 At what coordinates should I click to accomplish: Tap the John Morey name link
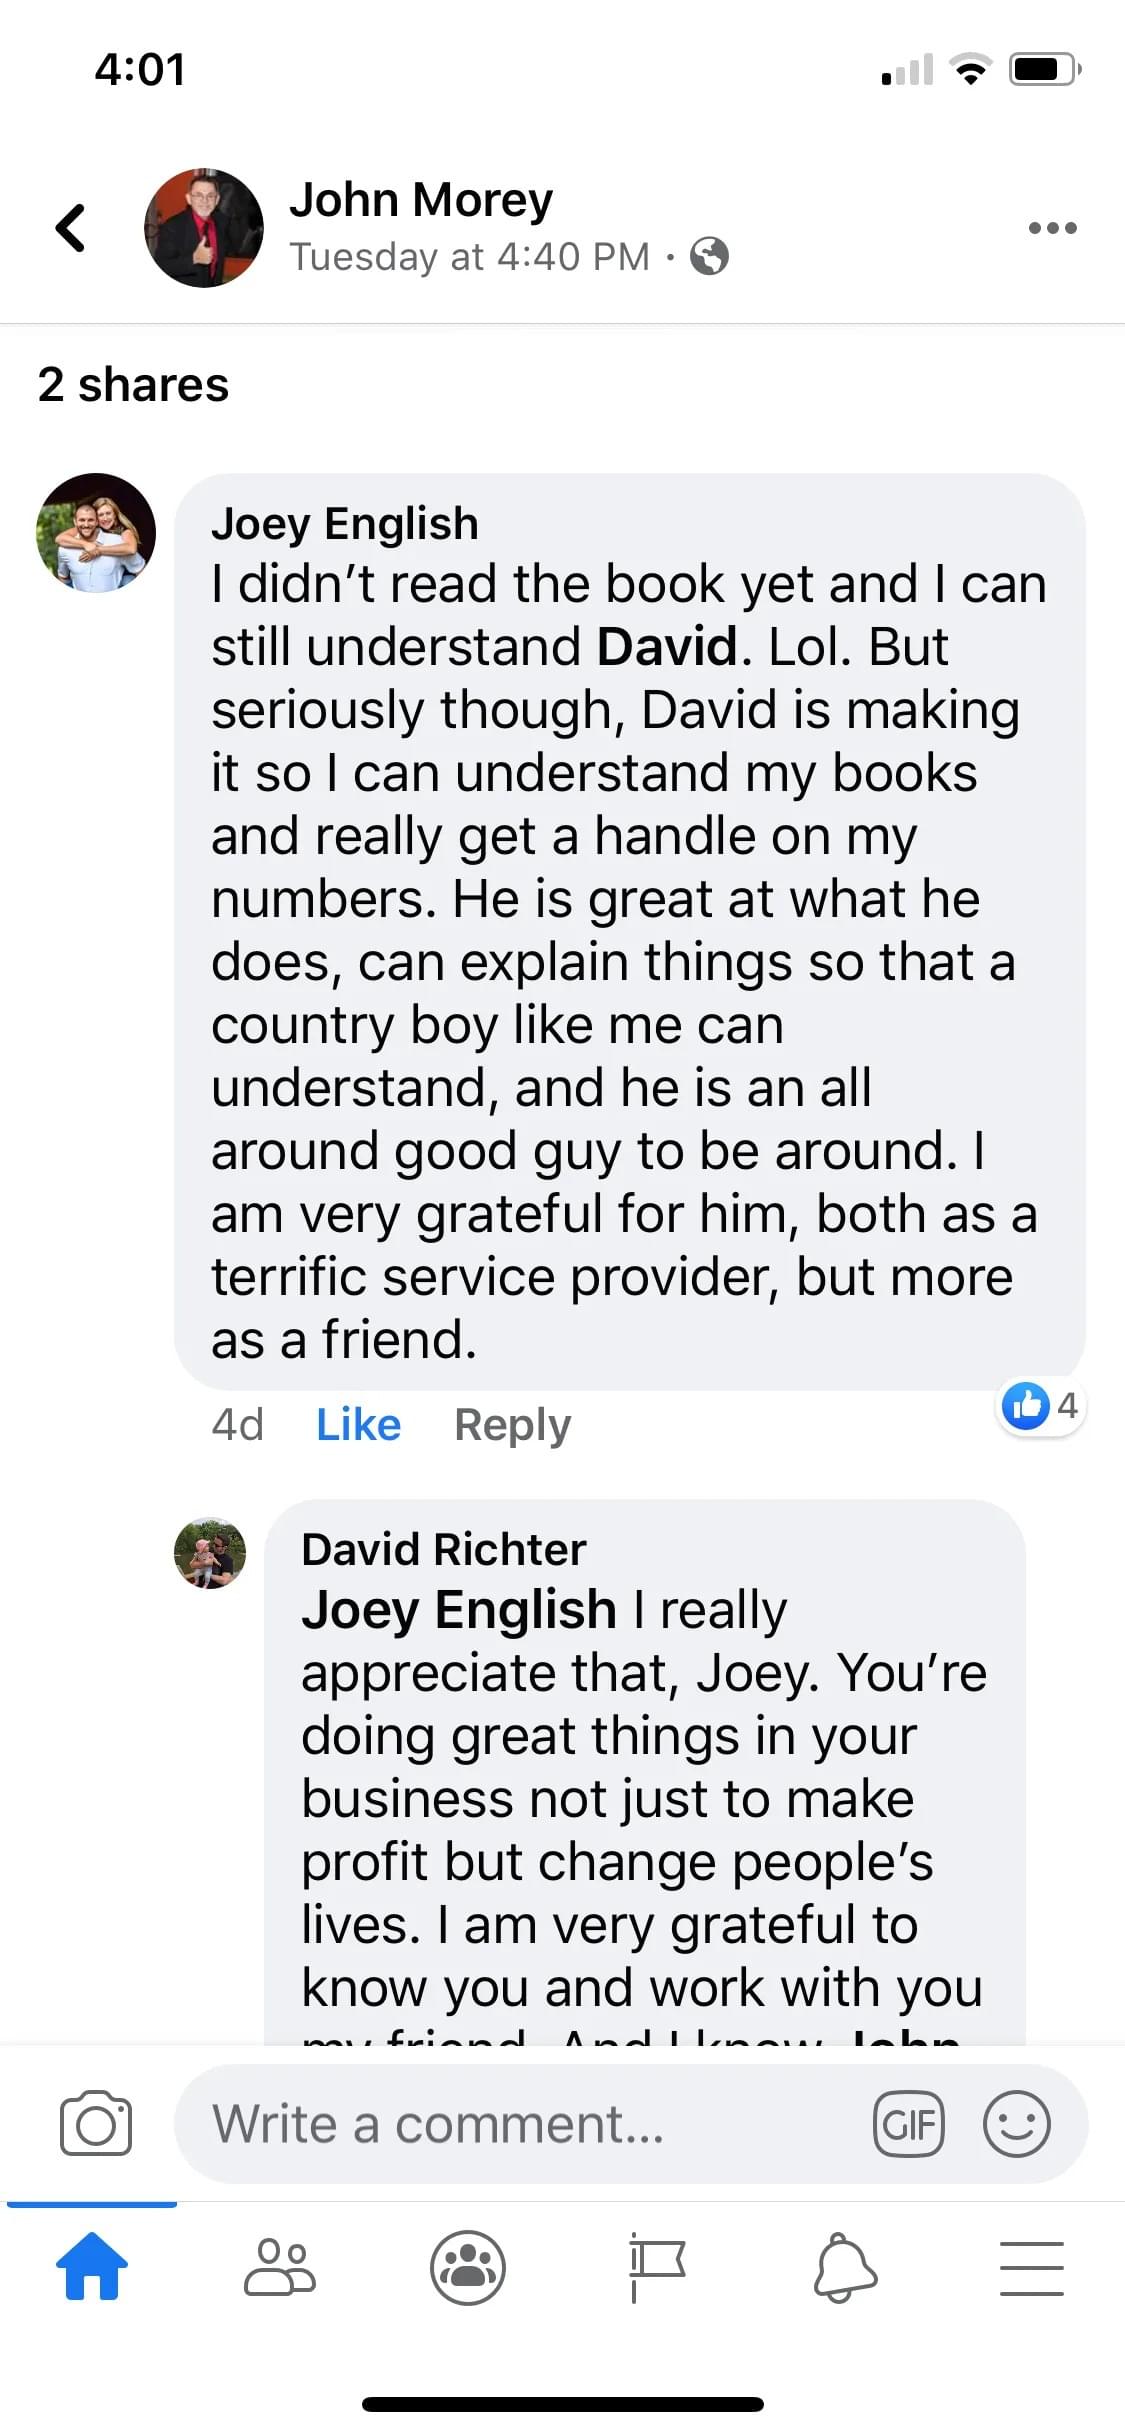[x=421, y=200]
